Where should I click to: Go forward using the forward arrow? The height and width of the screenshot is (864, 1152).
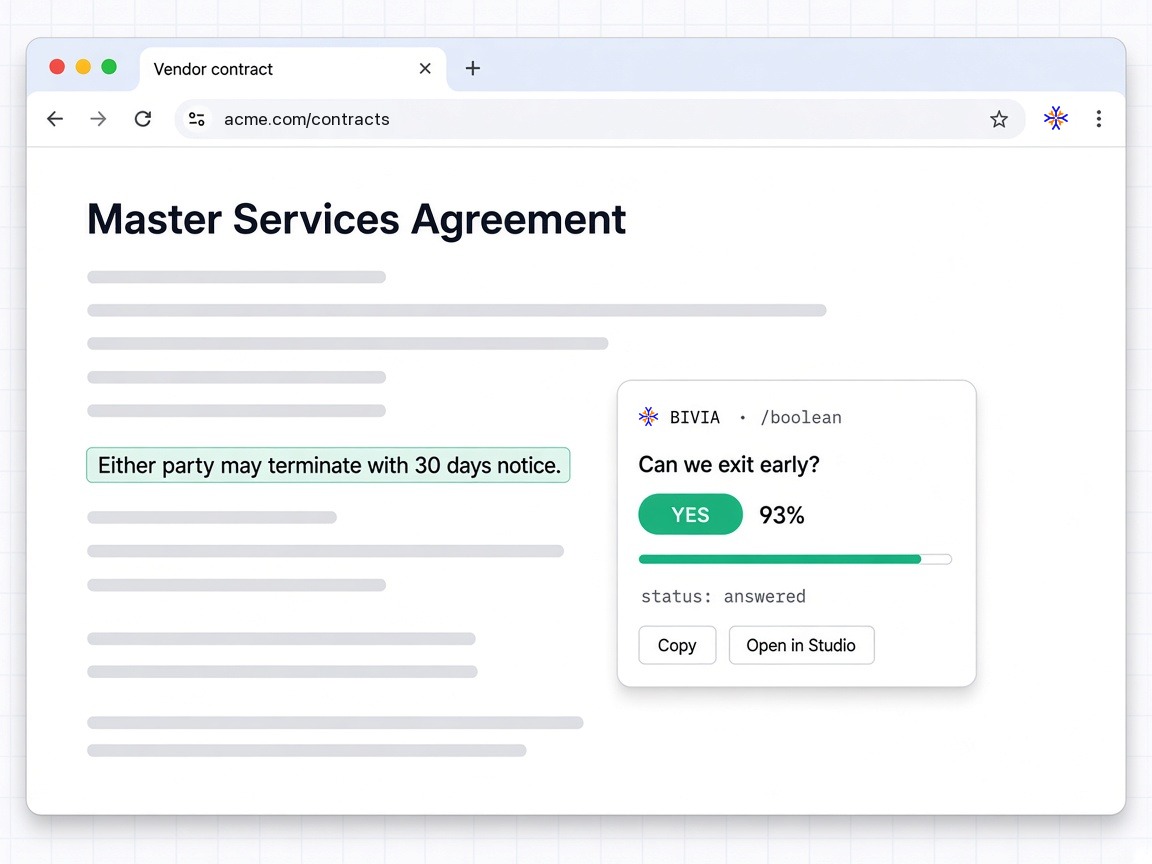(x=98, y=119)
